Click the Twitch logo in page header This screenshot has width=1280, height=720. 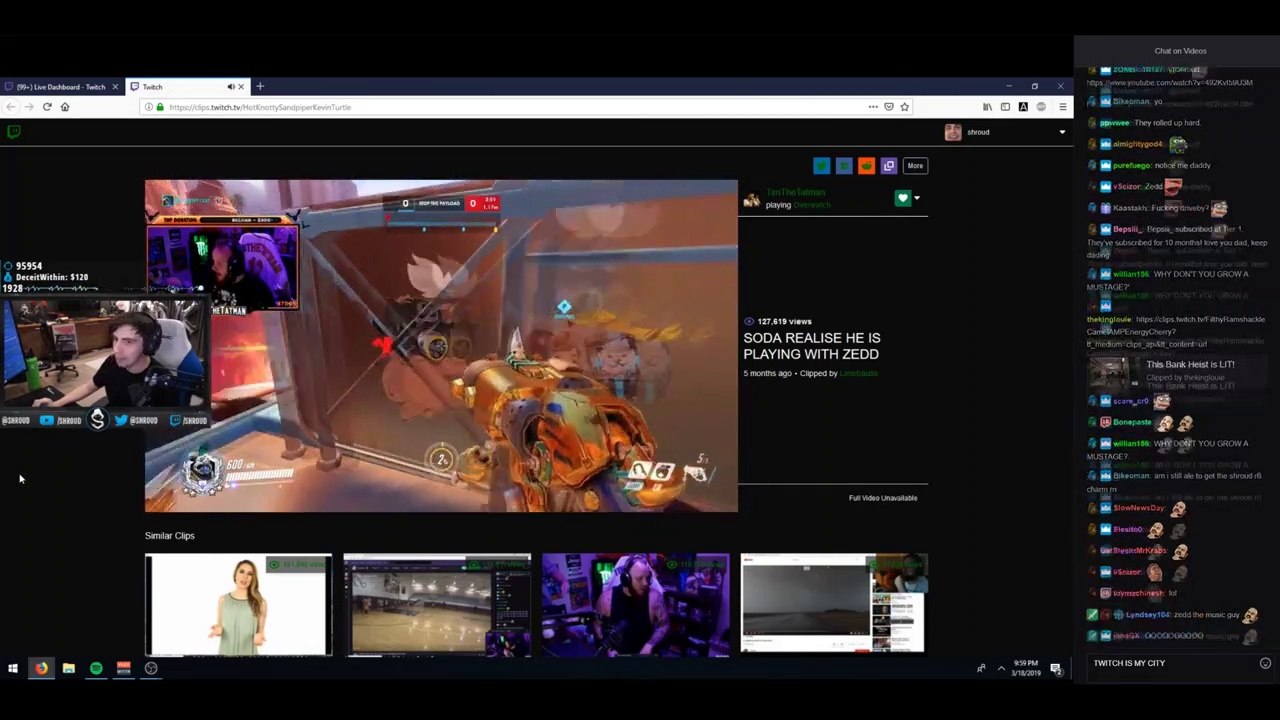tap(13, 132)
